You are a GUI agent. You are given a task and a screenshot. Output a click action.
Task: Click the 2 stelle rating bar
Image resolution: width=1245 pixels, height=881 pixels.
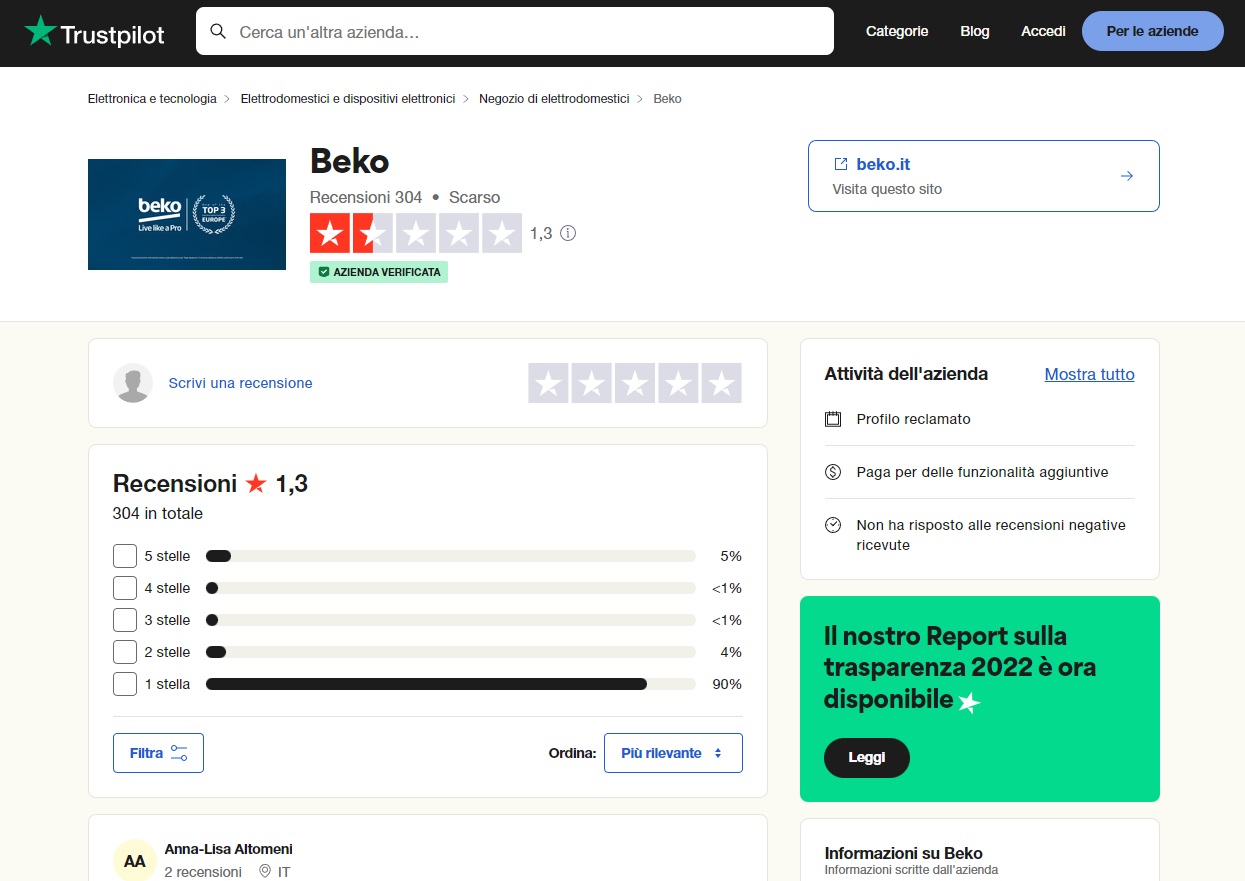(450, 652)
